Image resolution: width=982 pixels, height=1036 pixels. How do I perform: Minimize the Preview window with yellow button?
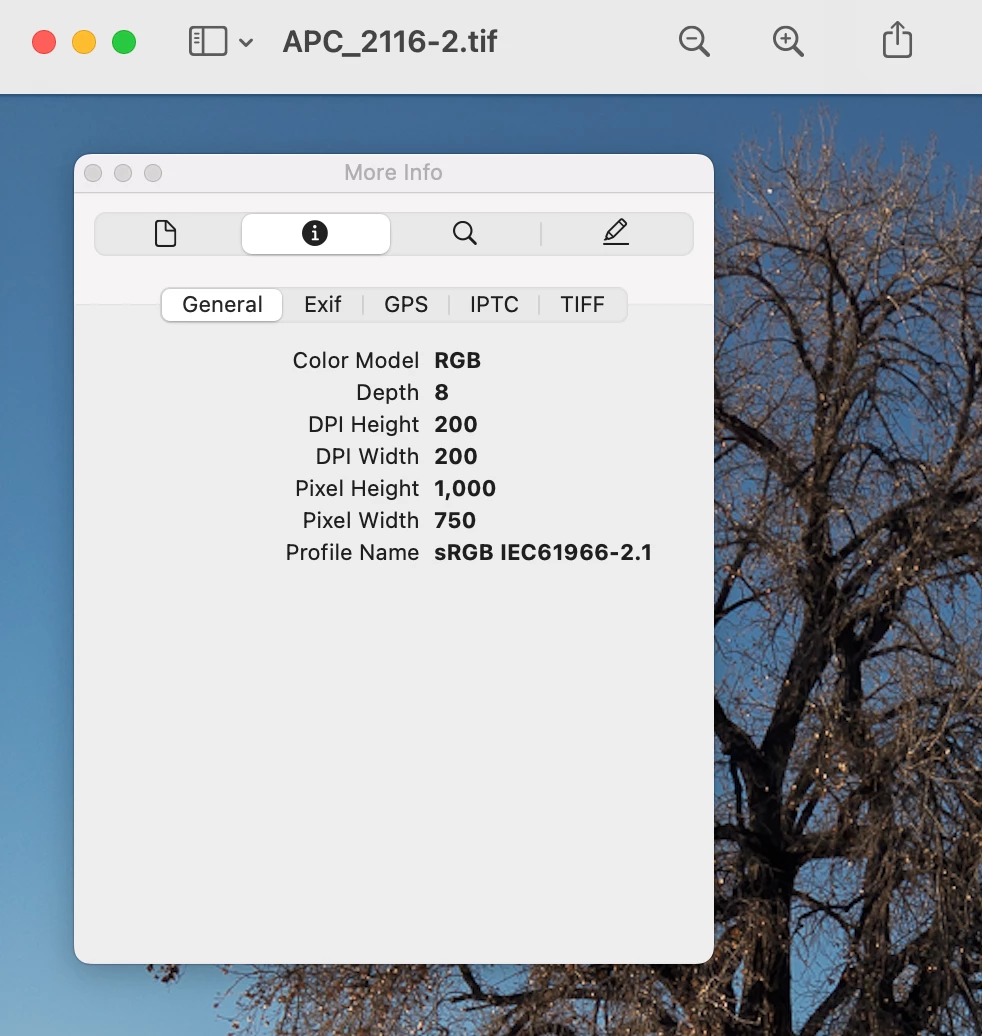click(x=84, y=42)
